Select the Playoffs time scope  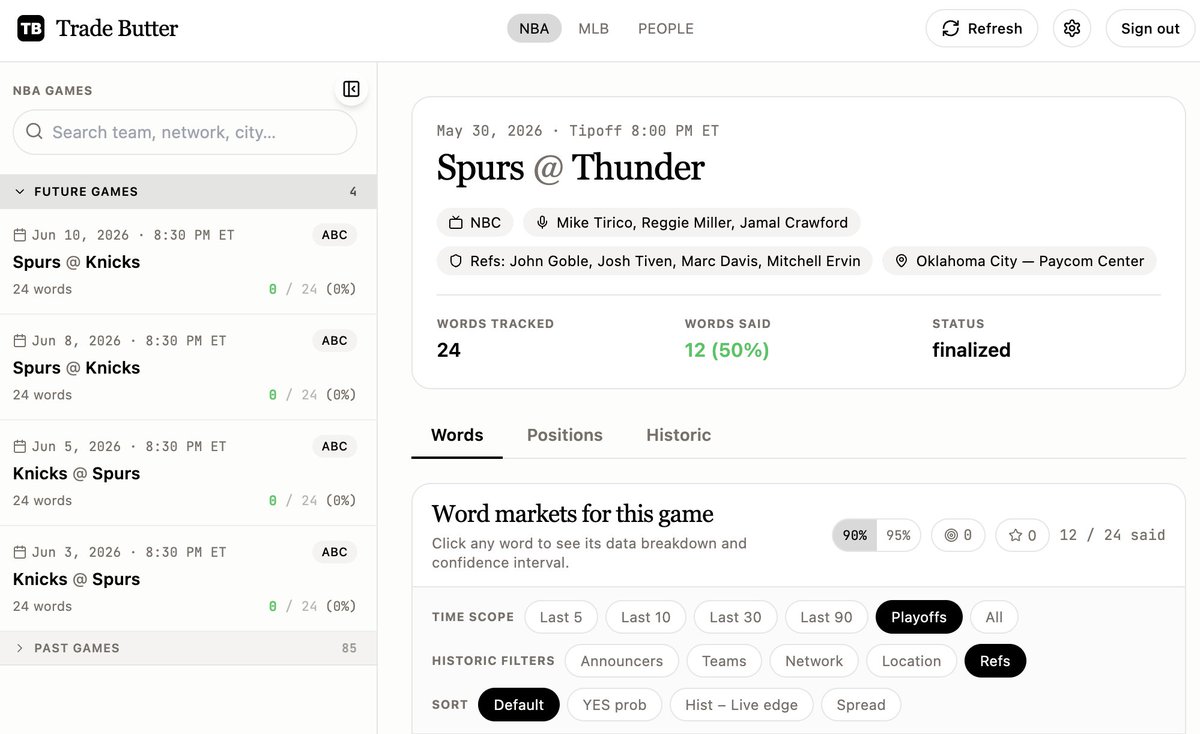point(919,617)
